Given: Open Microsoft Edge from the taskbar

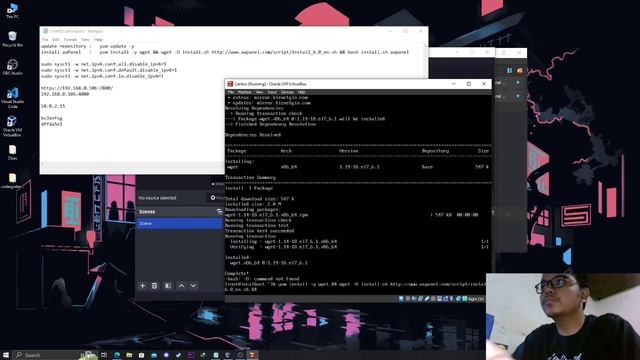Looking at the screenshot, I should point(117,355).
